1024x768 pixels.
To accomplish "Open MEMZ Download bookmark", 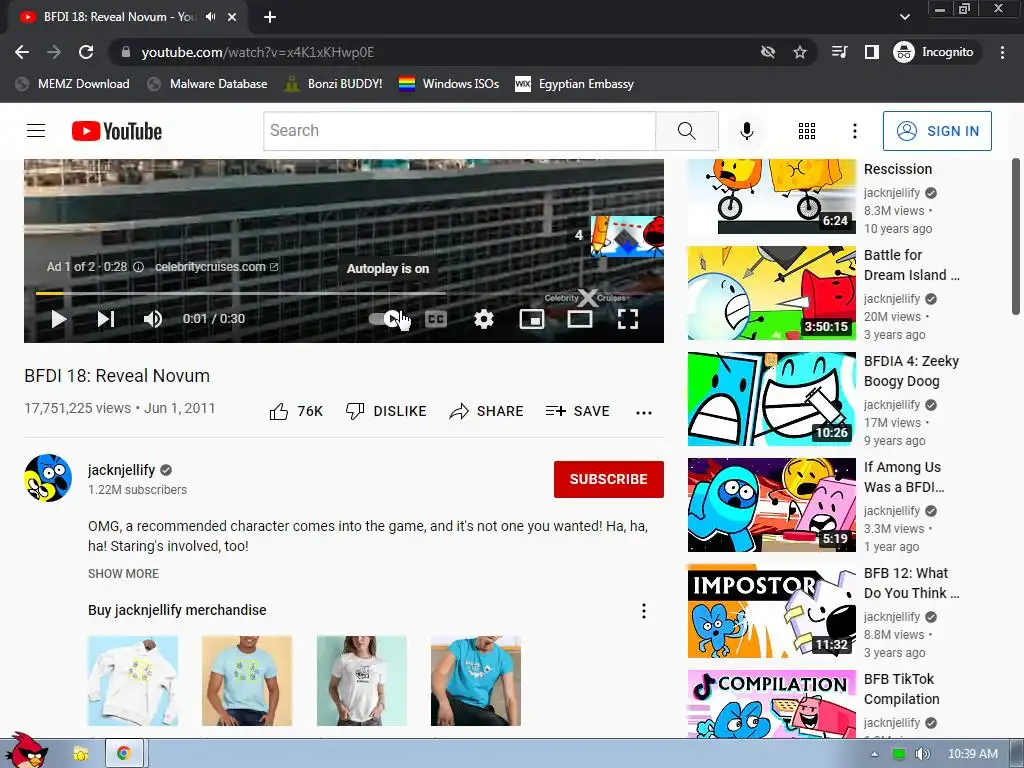I will (72, 84).
